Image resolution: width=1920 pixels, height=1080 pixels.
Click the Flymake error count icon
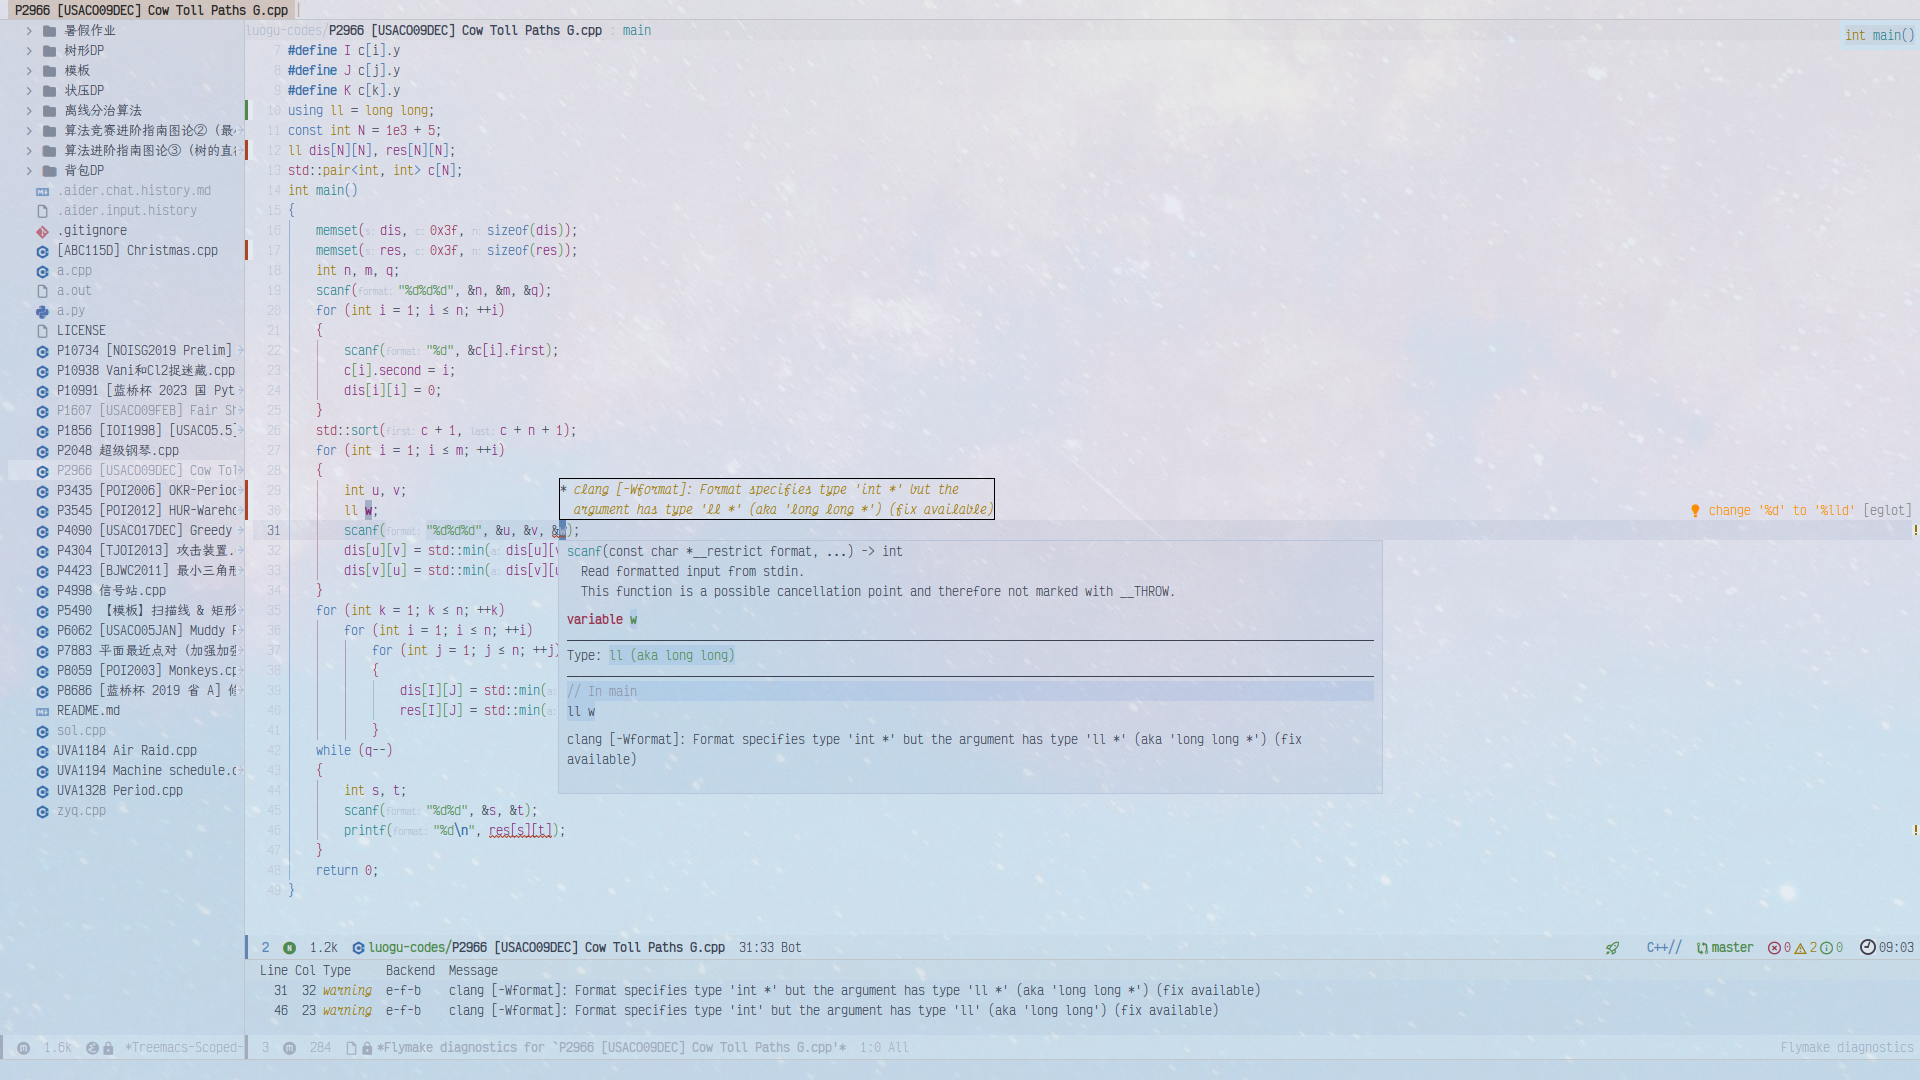[x=1774, y=948]
